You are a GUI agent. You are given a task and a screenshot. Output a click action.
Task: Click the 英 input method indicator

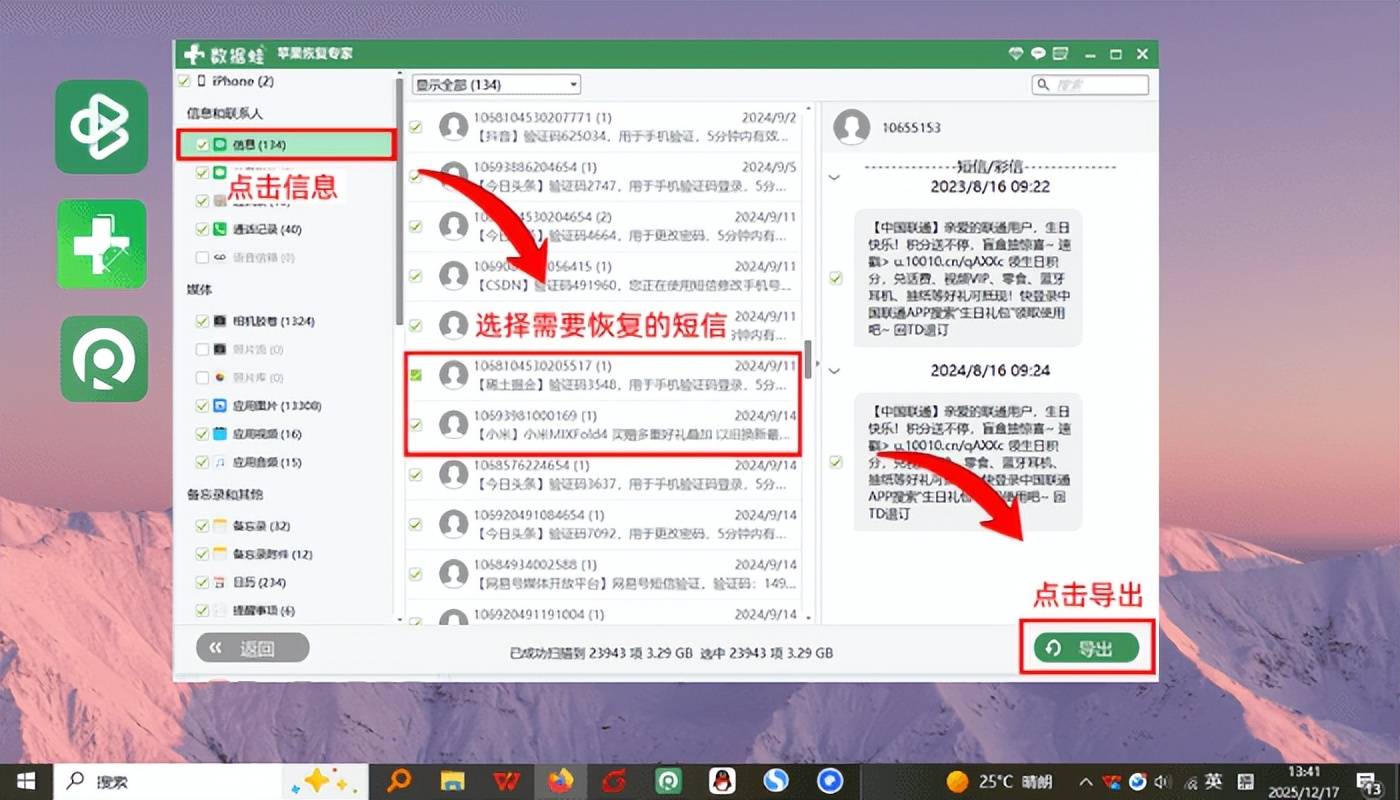(1213, 781)
